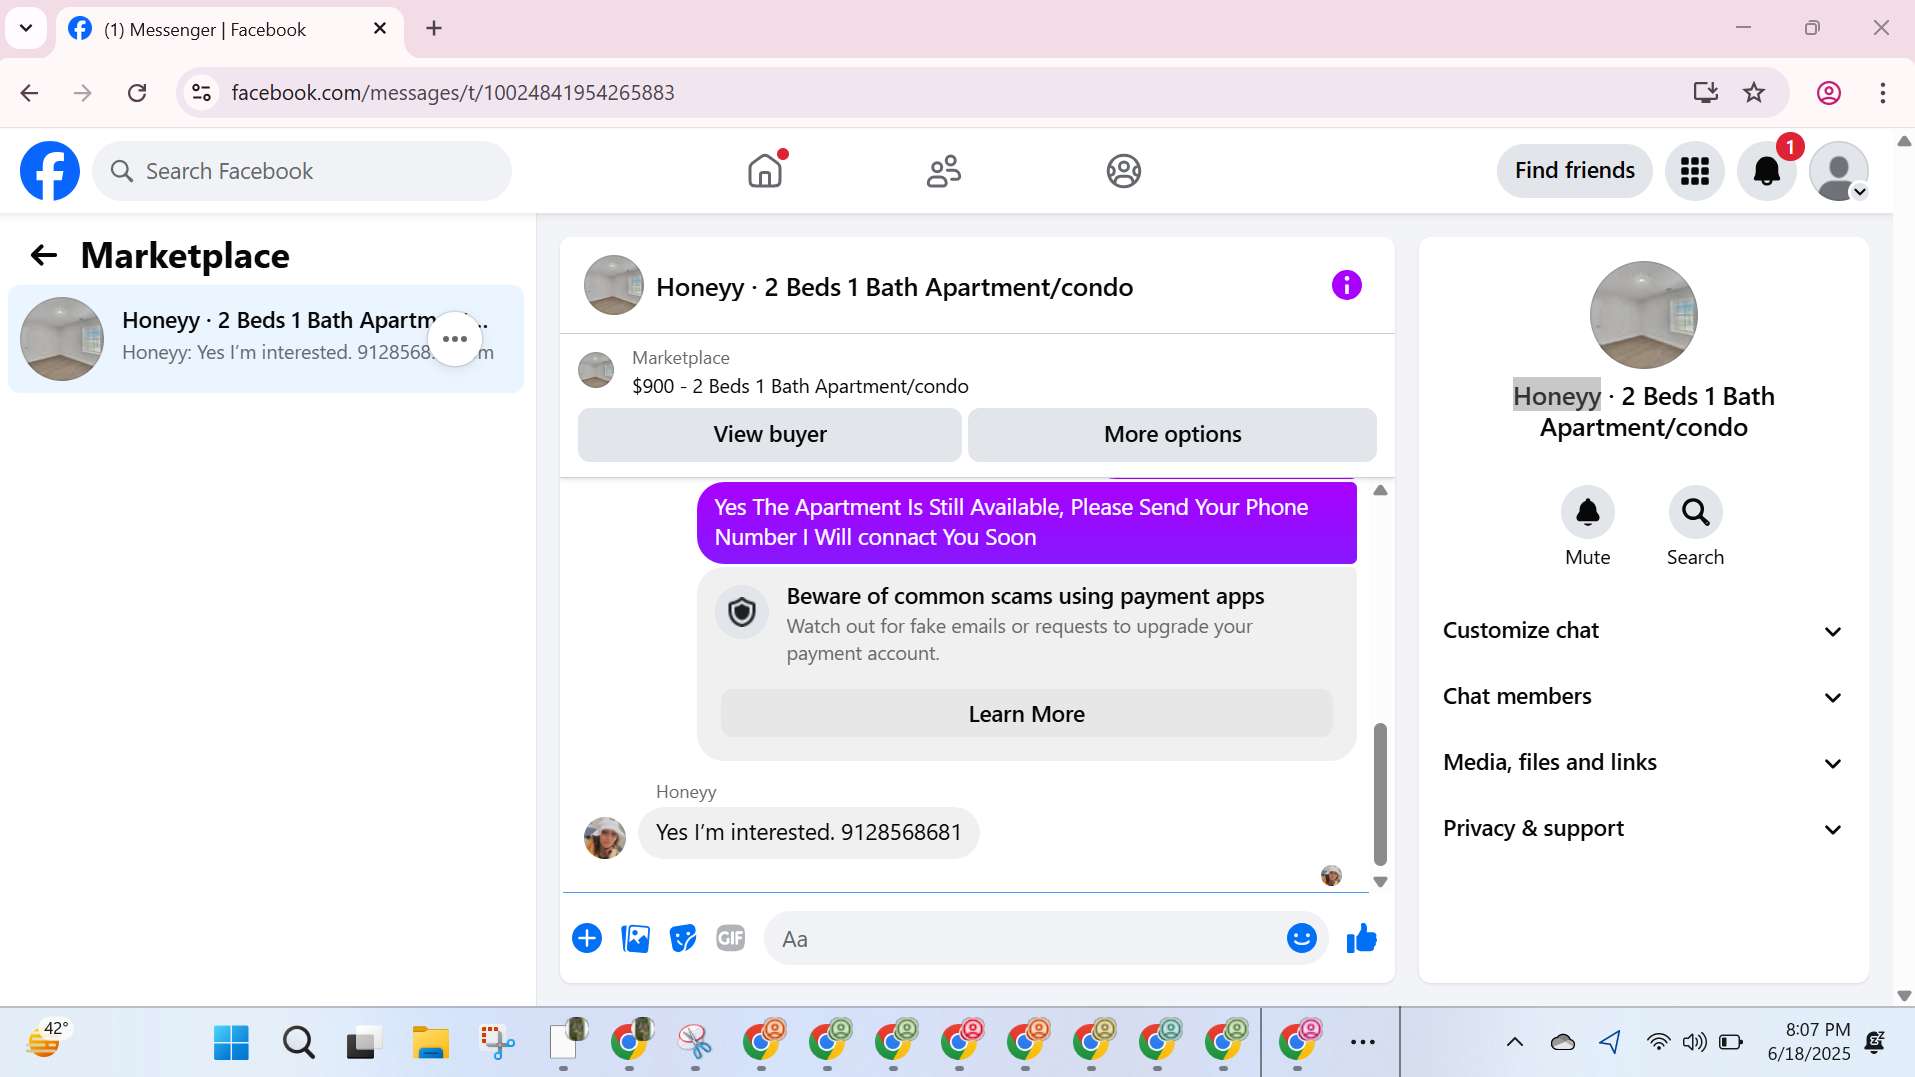Open more actions plus icon
The height and width of the screenshot is (1077, 1915).
tap(587, 938)
